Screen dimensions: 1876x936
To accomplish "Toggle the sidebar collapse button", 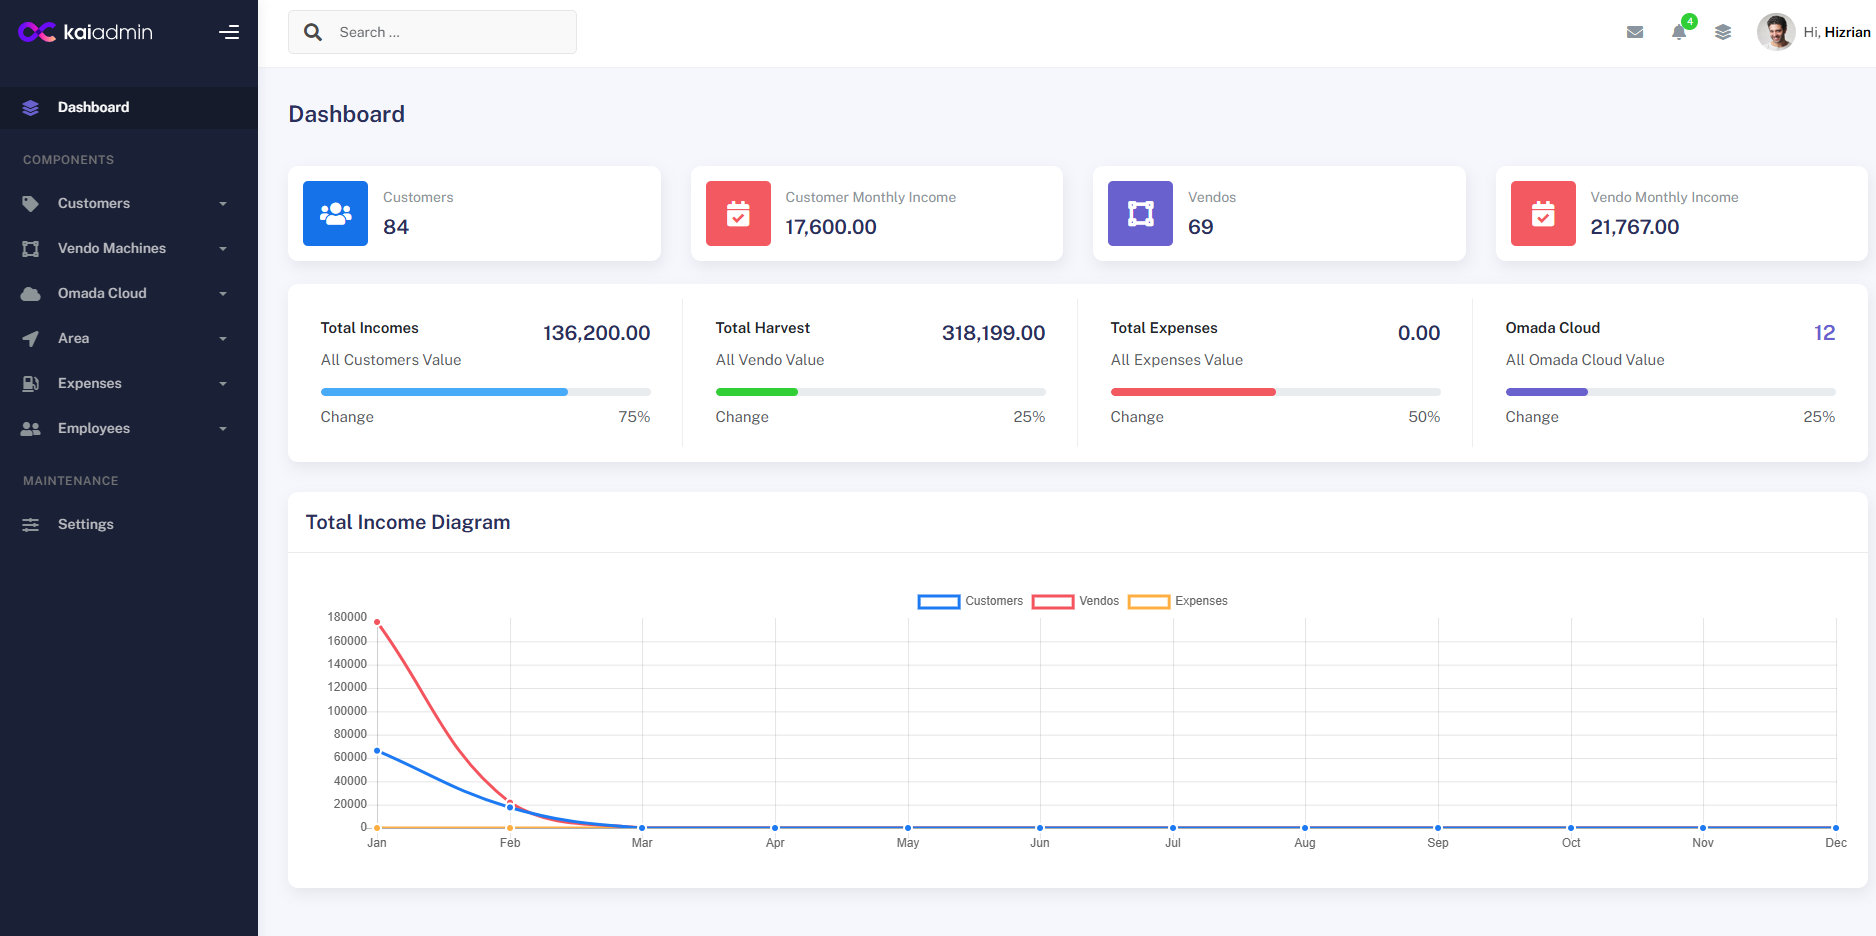I will coord(229,32).
